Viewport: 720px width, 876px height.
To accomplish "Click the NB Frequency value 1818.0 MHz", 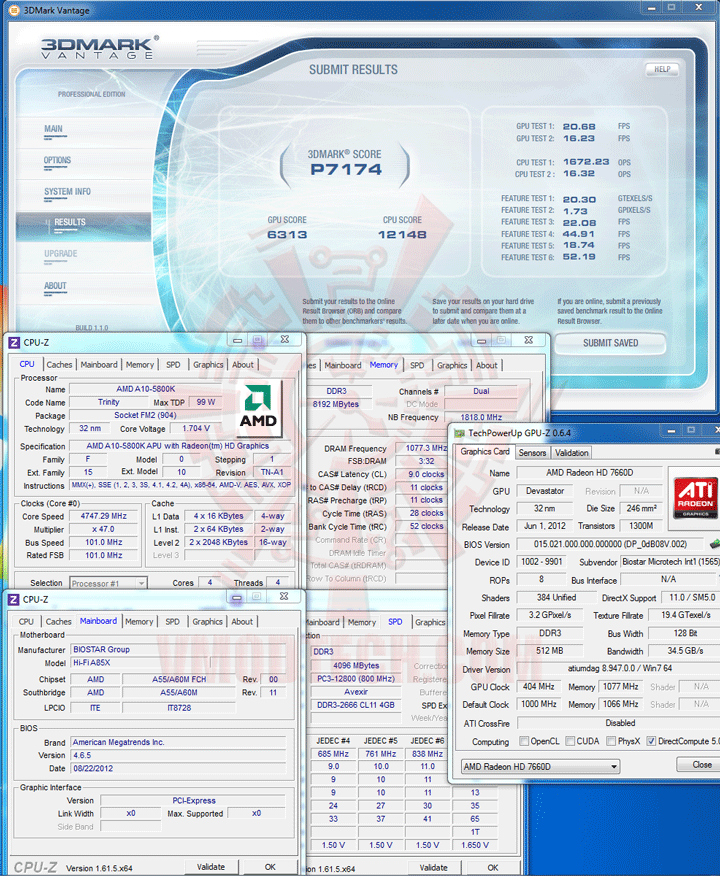I will point(481,417).
